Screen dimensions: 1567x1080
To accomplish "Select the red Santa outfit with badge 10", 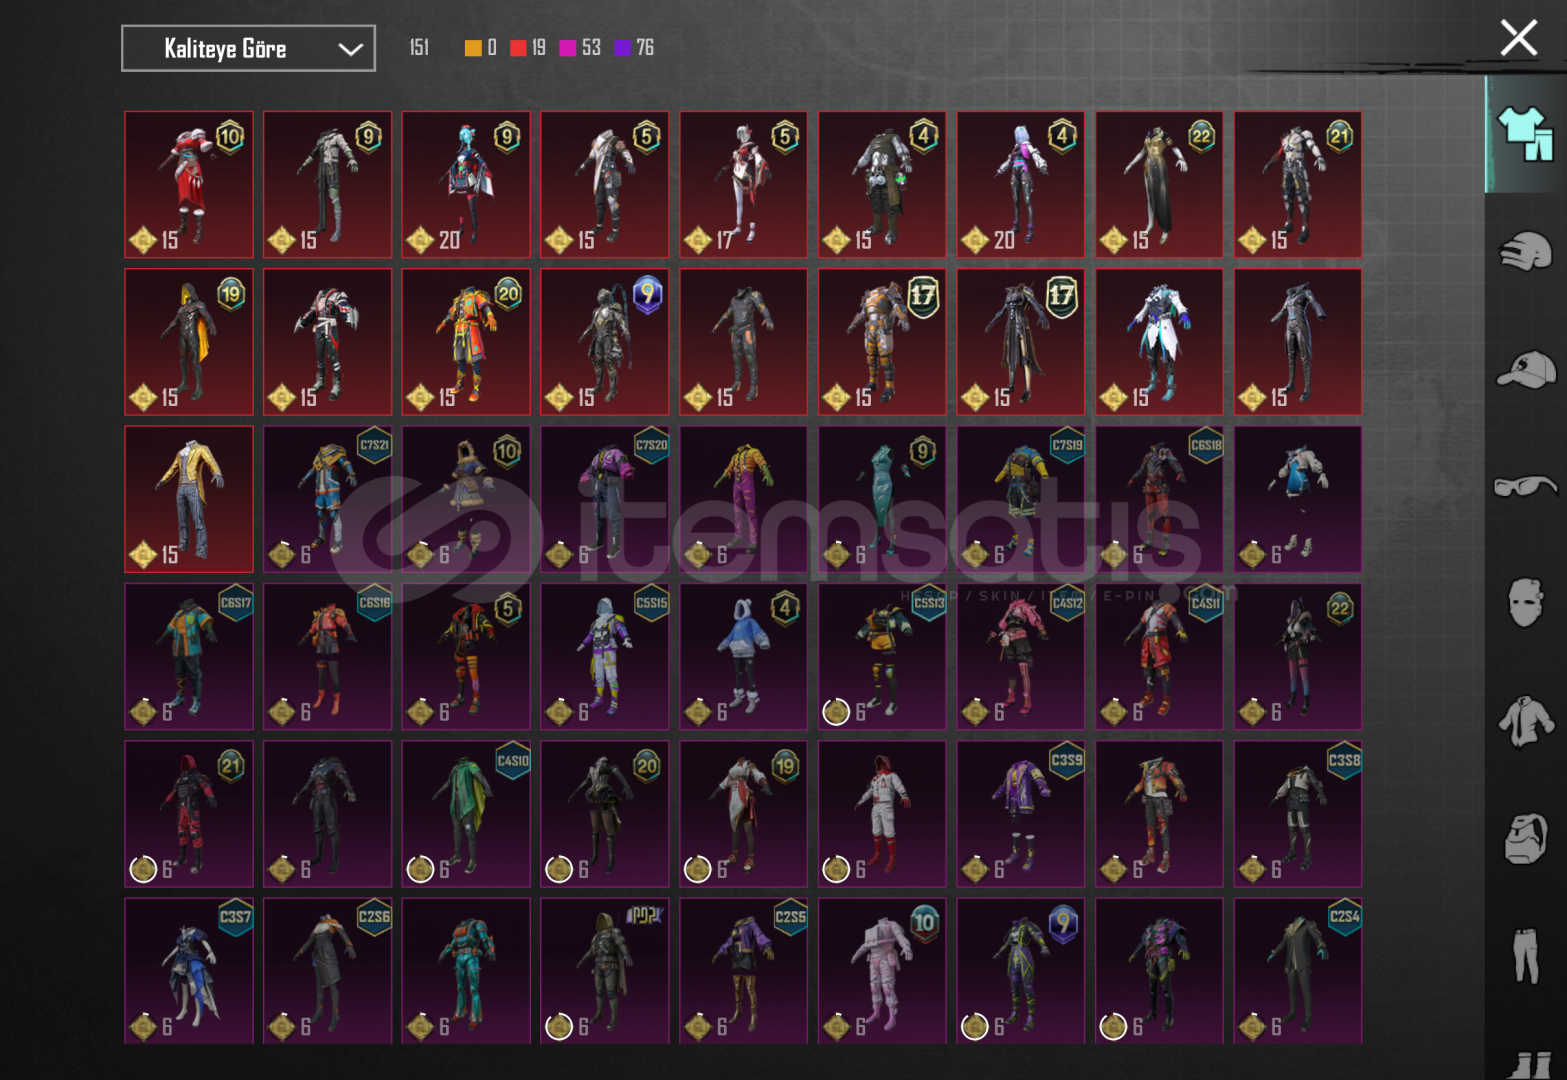I will coord(189,184).
